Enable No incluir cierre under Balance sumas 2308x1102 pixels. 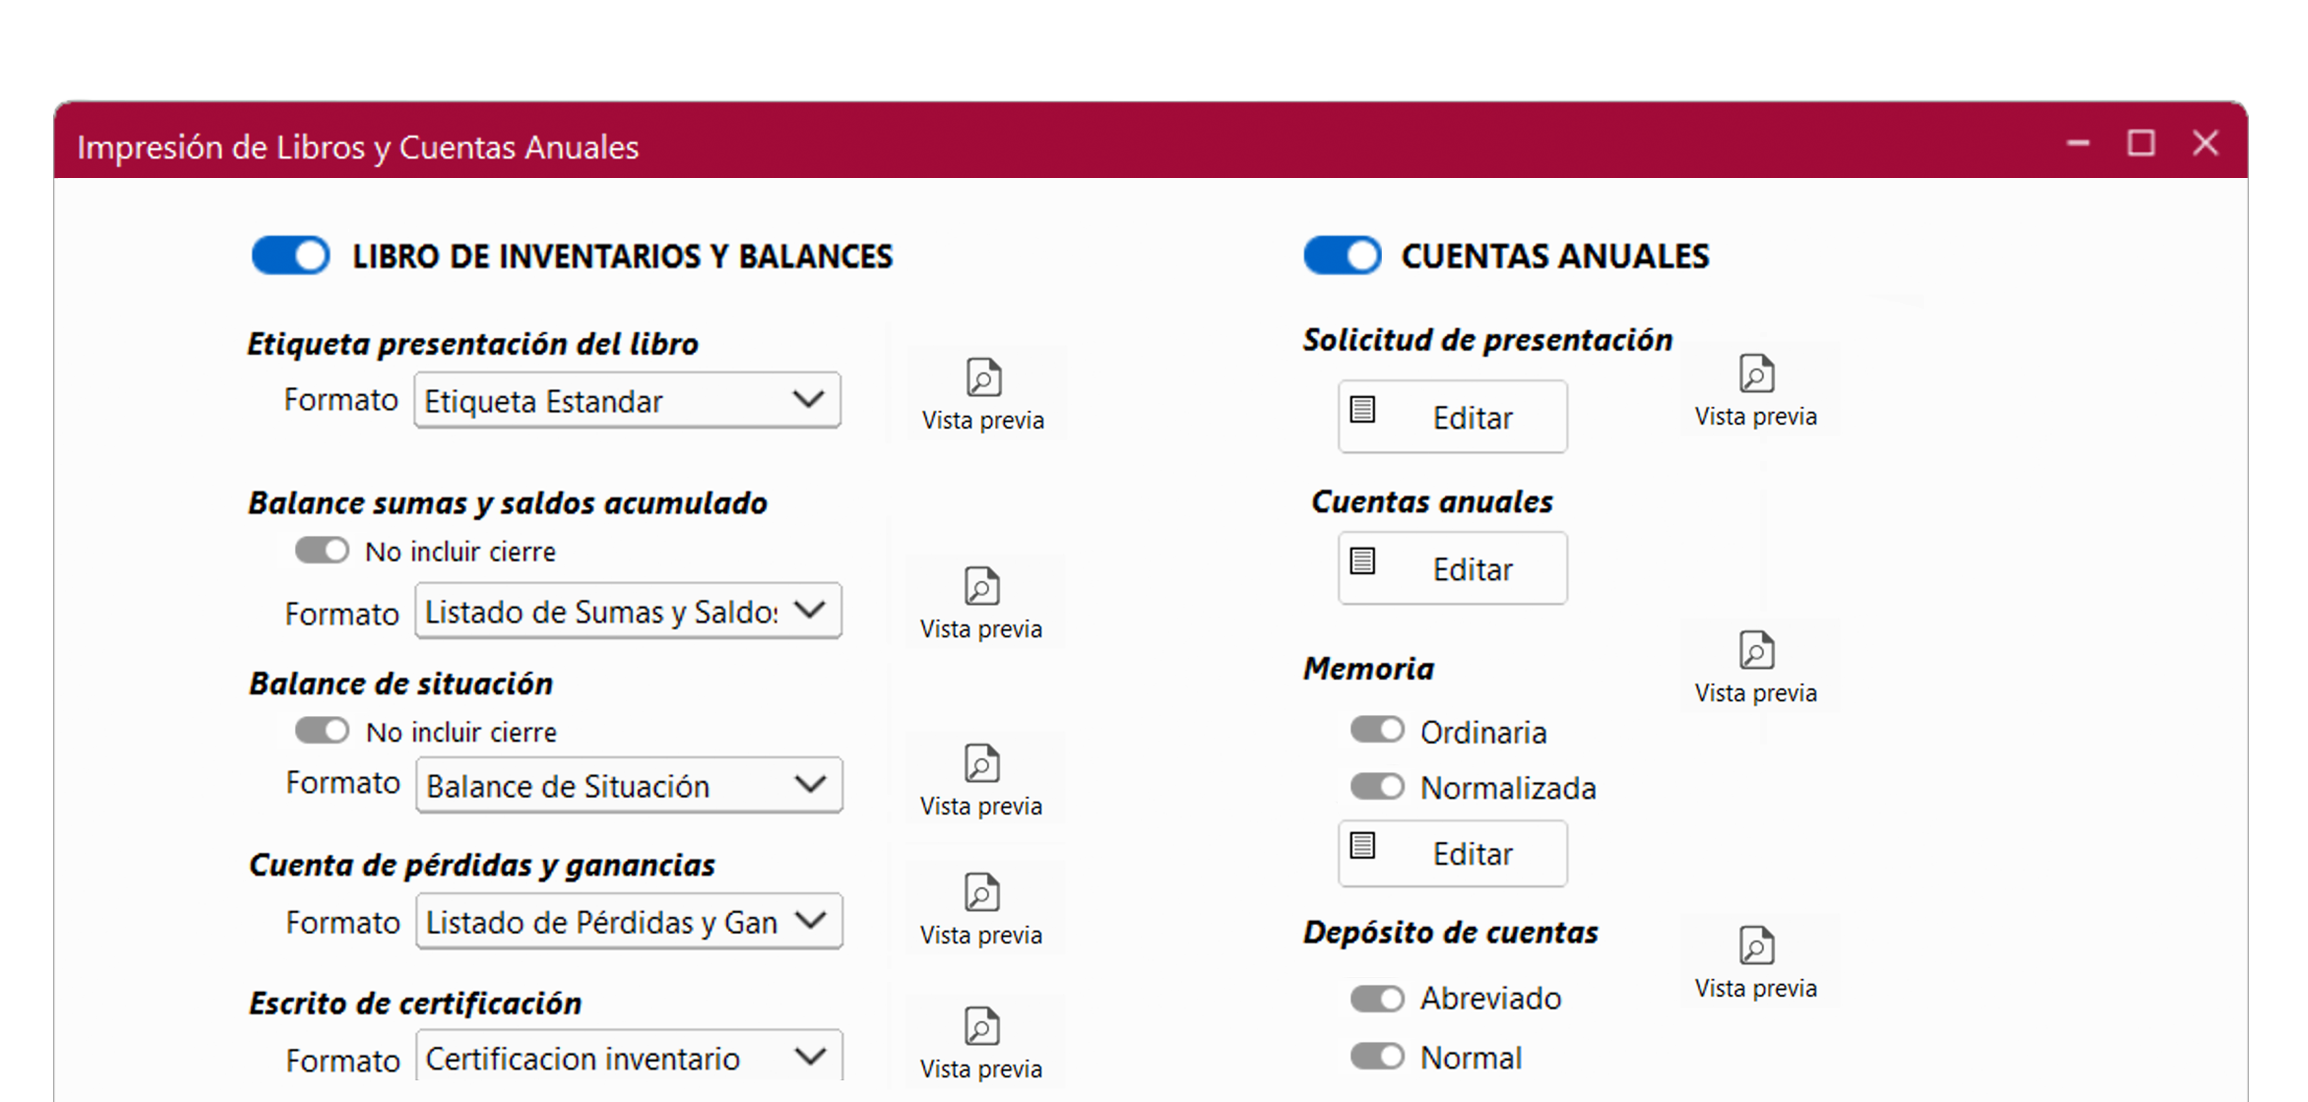[320, 550]
